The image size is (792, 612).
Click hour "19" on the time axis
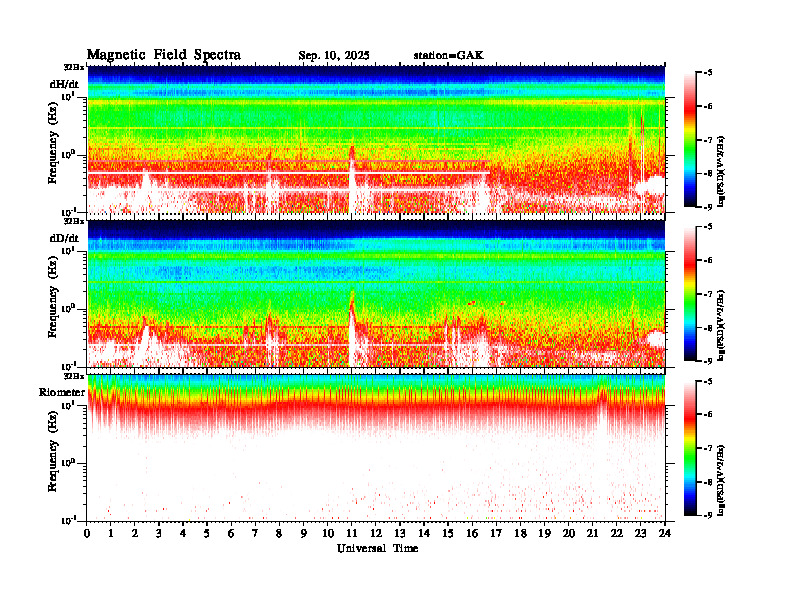(x=544, y=533)
